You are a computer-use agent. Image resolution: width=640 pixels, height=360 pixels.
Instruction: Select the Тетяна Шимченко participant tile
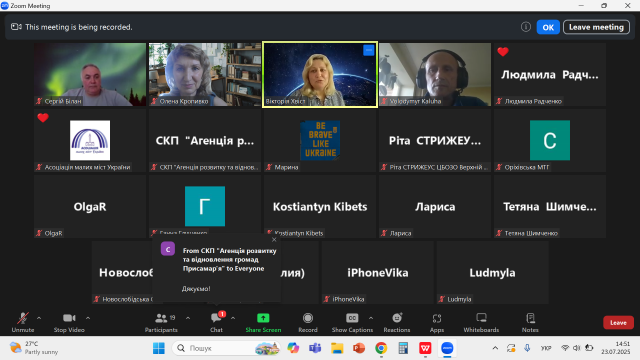point(550,207)
